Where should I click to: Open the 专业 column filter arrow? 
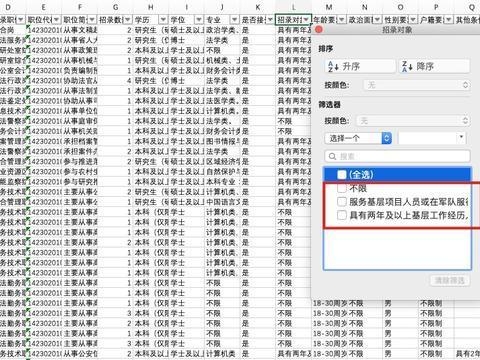click(x=234, y=20)
